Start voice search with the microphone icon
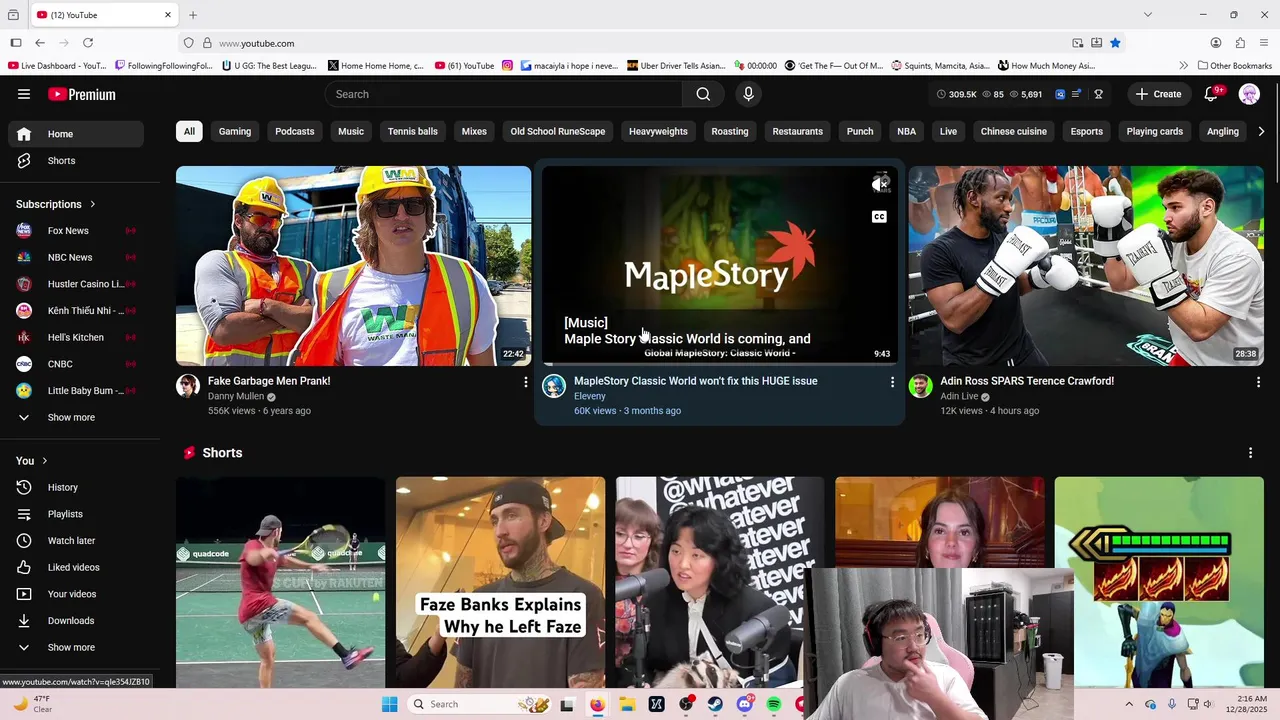This screenshot has width=1280, height=720. coord(748,94)
